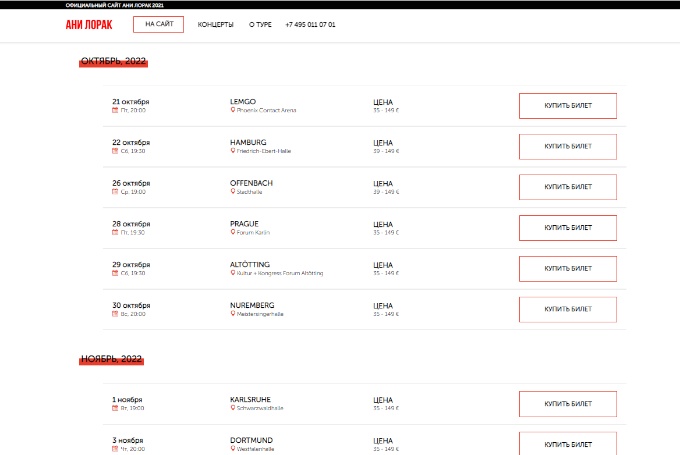Click location pin beside Westfalenhalle
Viewport: 680px width, 455px height.
[233, 449]
